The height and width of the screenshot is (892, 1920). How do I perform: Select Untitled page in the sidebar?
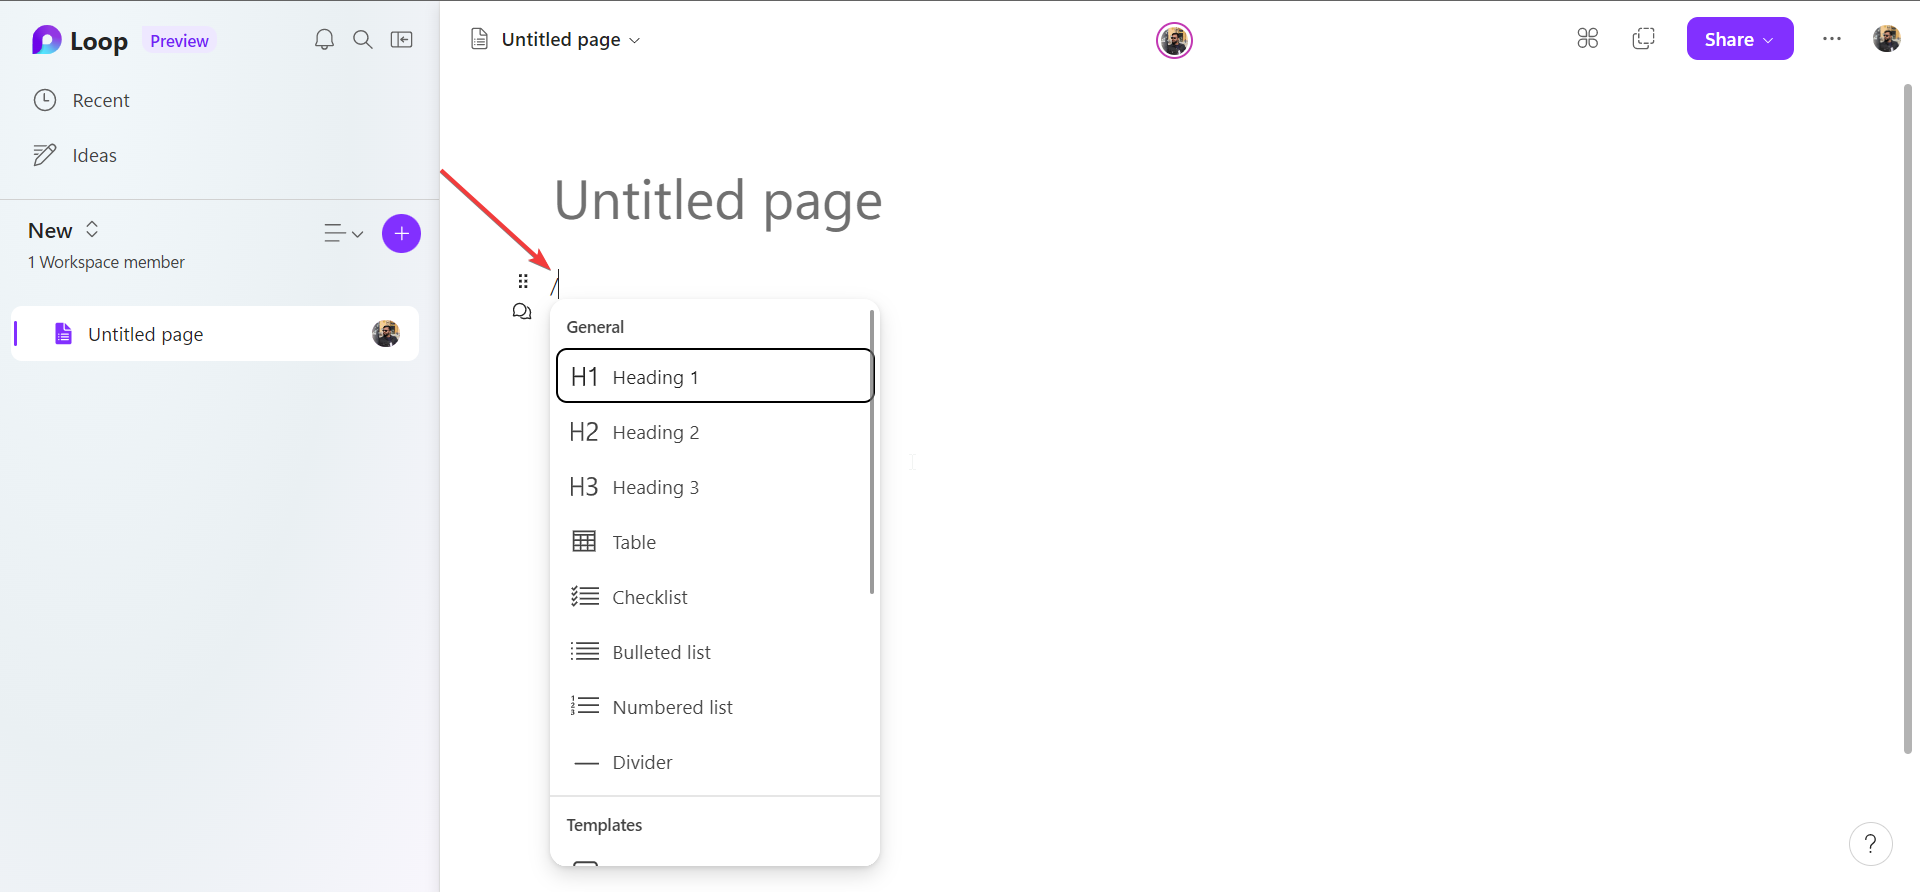(x=215, y=334)
